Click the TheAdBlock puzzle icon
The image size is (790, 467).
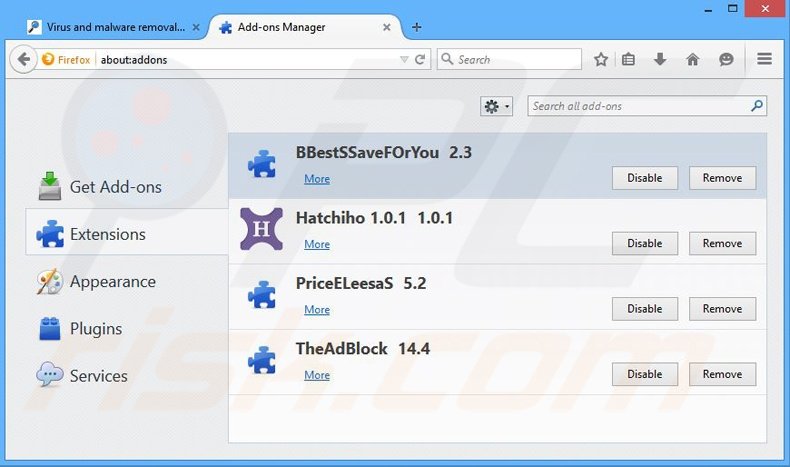(x=261, y=360)
